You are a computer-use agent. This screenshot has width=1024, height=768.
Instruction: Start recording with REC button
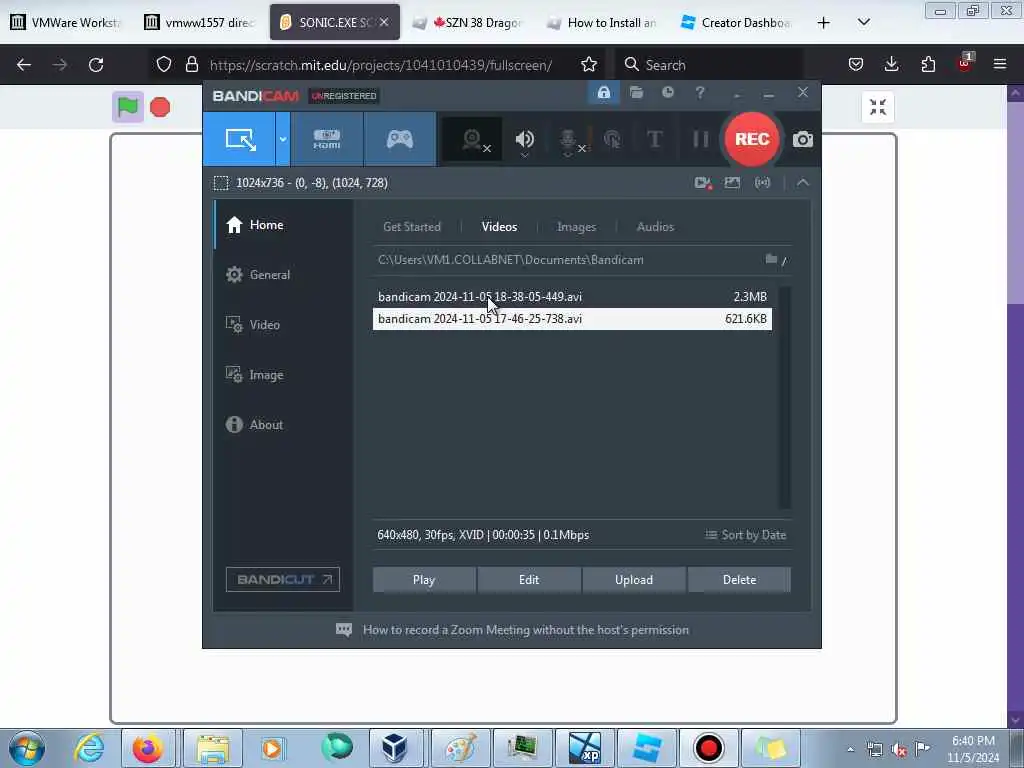752,139
